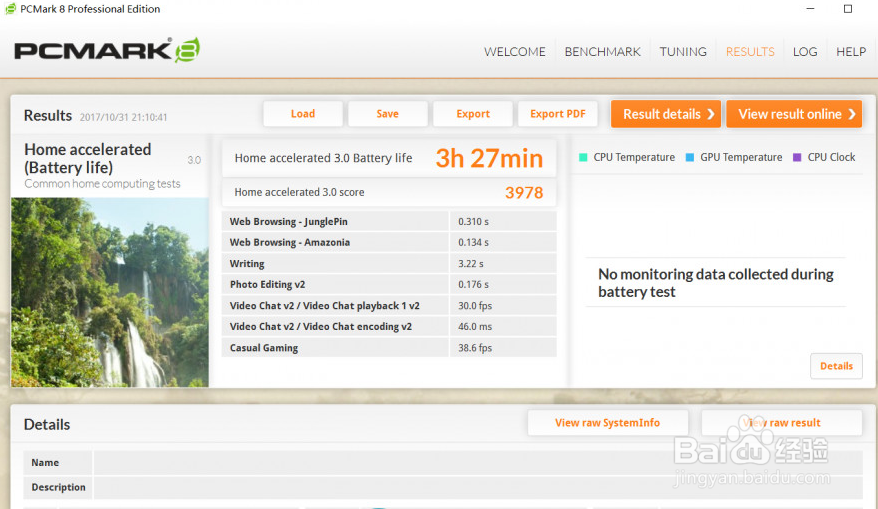Click the Export button
This screenshot has width=878, height=509.
tap(473, 114)
